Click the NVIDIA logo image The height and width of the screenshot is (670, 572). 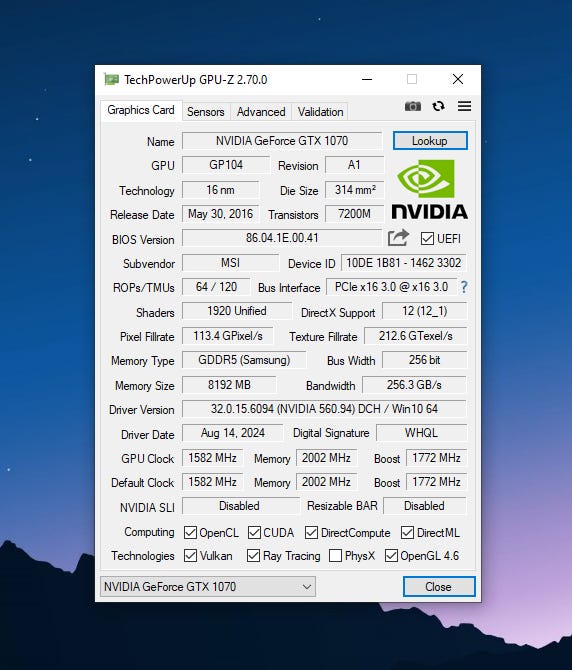429,189
